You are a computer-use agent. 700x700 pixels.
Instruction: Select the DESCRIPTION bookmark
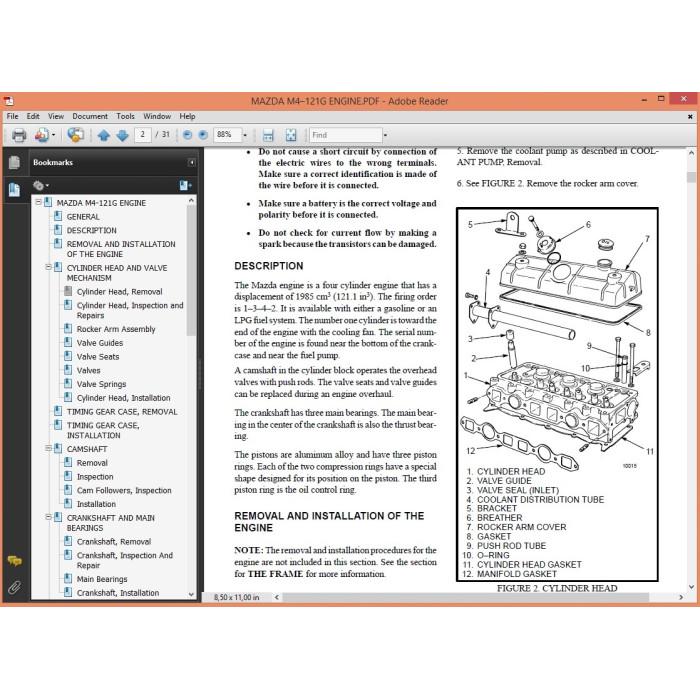tap(92, 230)
